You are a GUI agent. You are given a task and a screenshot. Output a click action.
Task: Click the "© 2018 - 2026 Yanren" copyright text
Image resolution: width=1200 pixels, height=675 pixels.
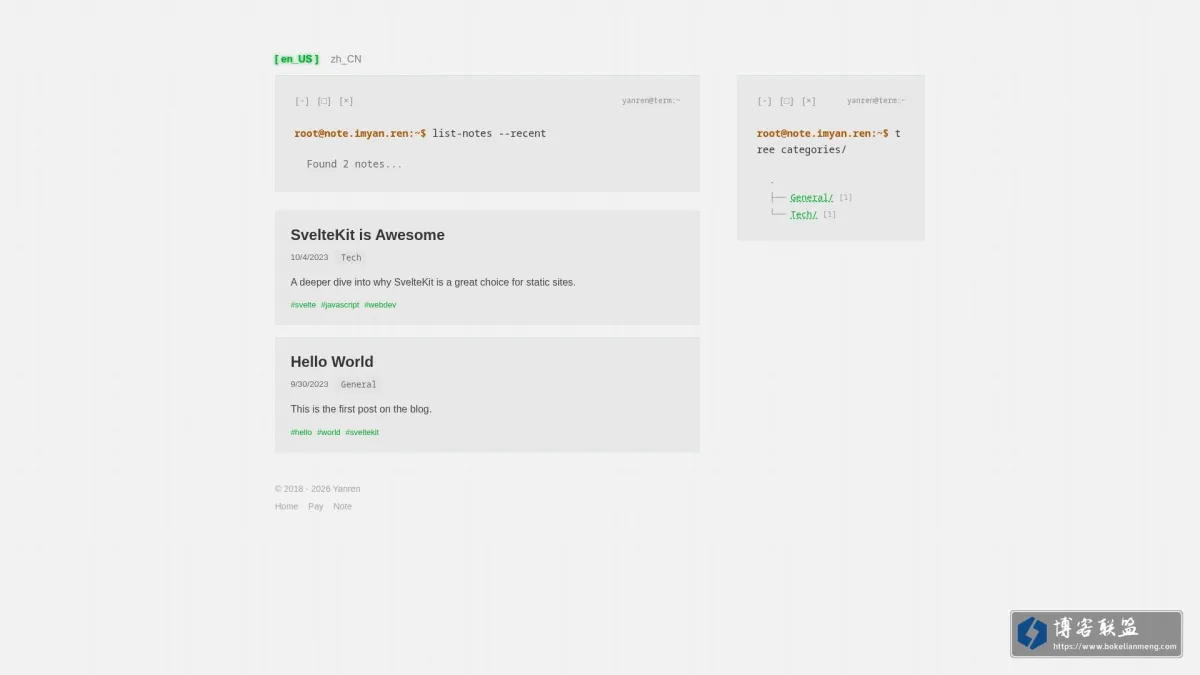318,489
